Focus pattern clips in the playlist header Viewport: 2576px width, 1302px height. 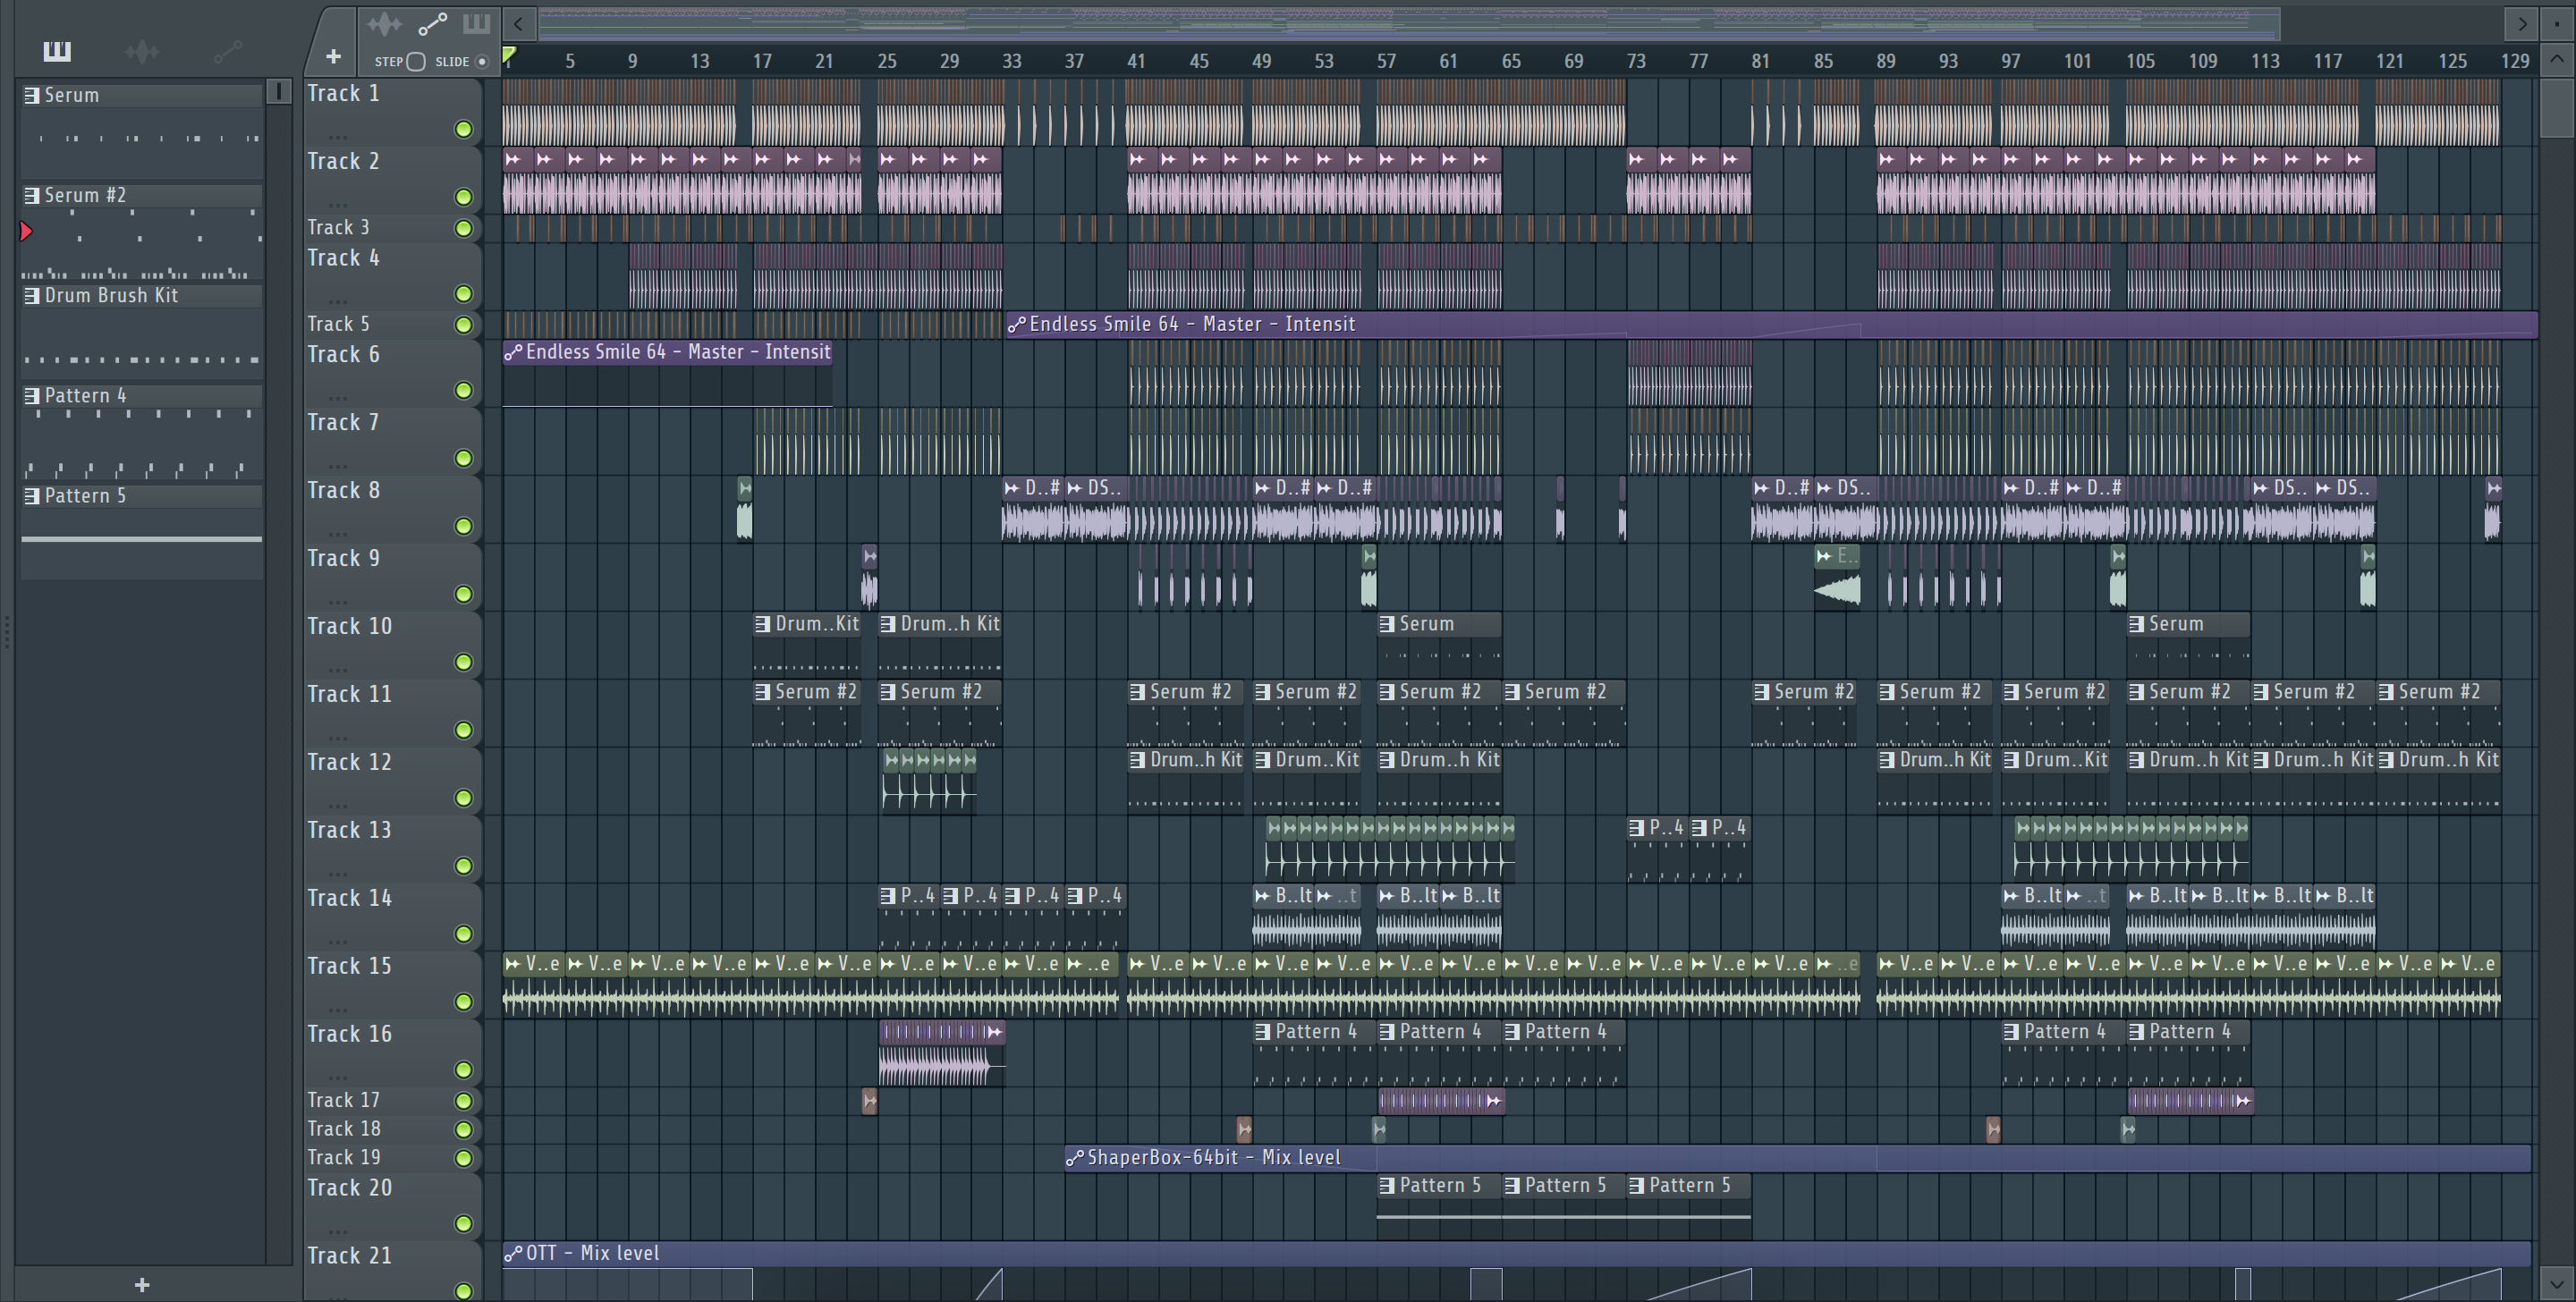coord(477,23)
